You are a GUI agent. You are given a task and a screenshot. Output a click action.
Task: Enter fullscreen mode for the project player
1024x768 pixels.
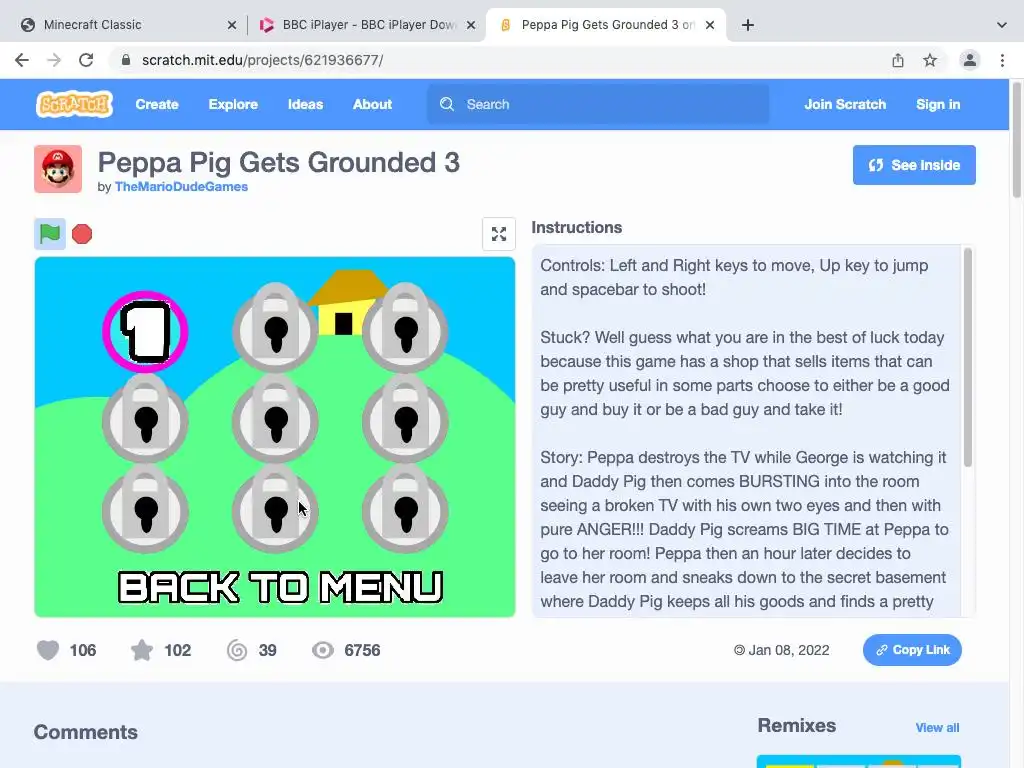click(x=499, y=234)
